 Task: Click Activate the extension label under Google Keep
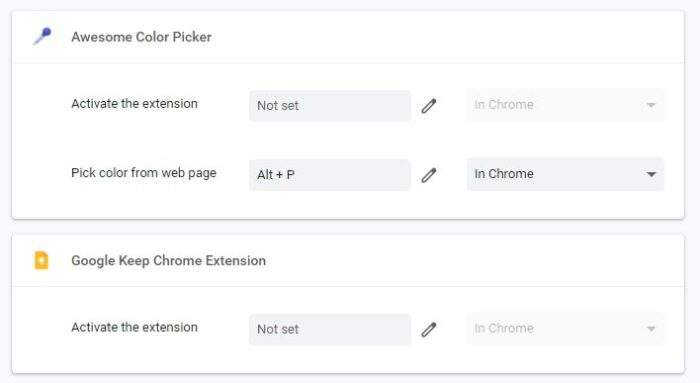point(134,327)
